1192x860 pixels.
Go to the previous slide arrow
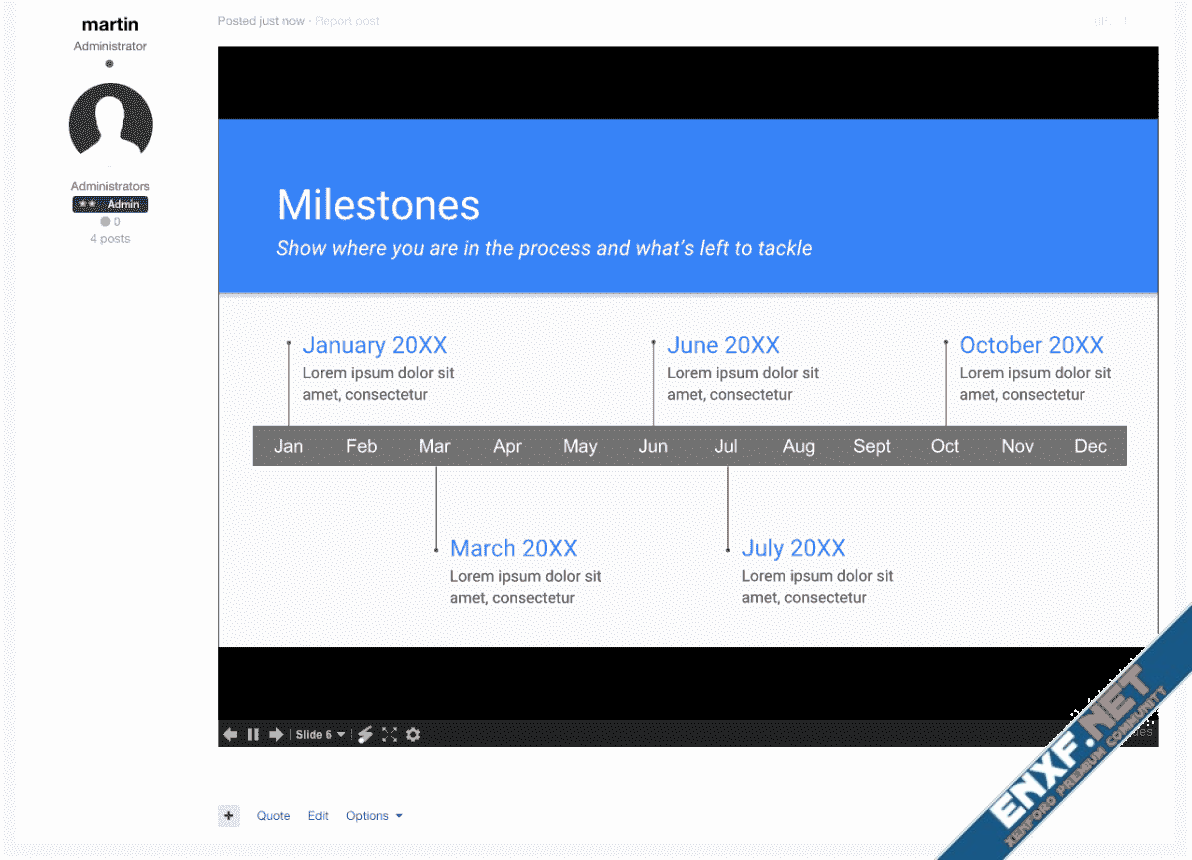click(x=230, y=735)
